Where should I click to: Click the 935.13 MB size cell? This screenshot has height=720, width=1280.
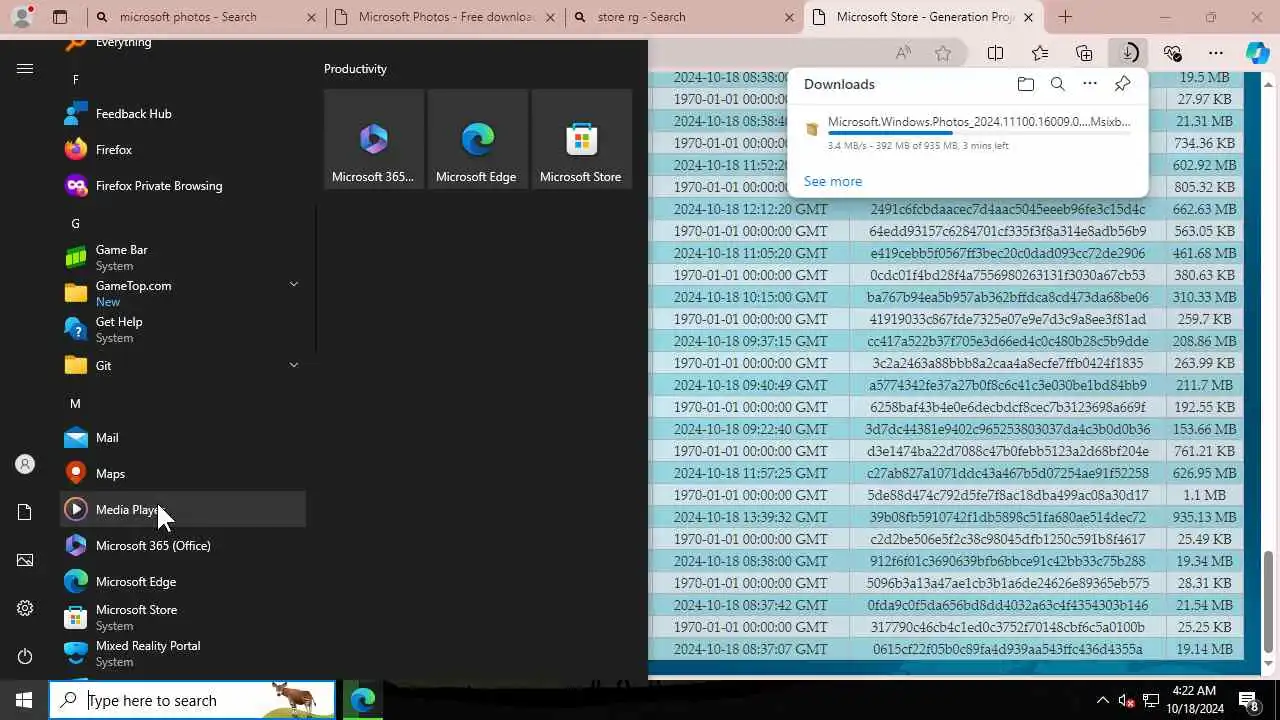point(1205,517)
